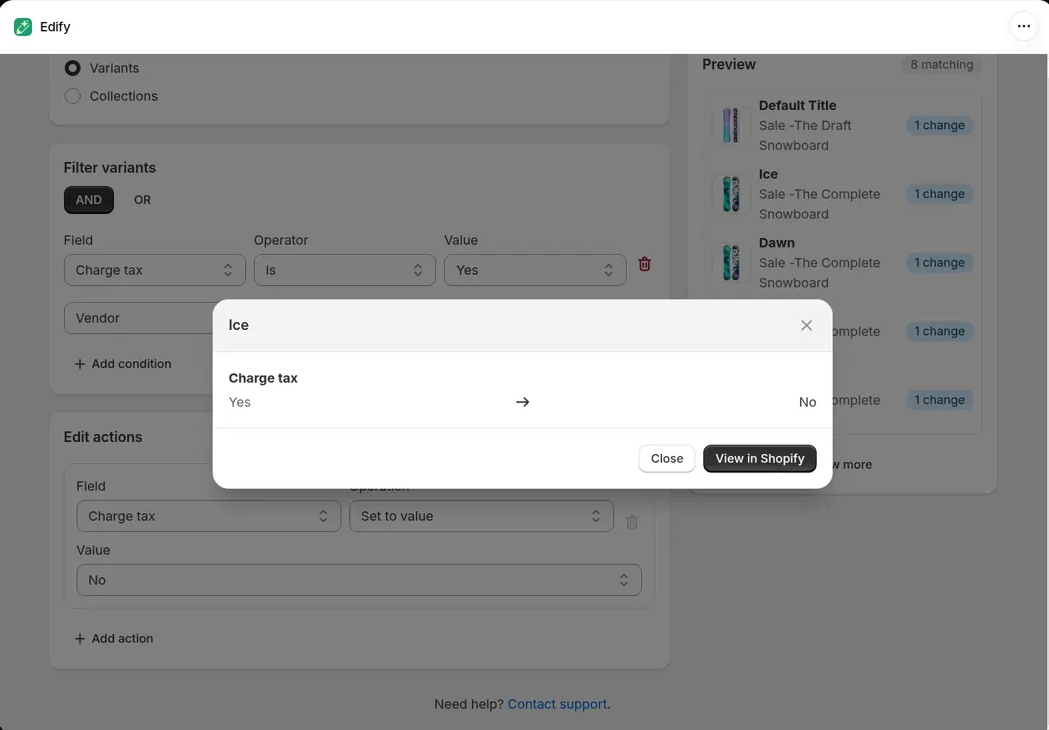Click the Dawn variant name
Image resolution: width=1049 pixels, height=730 pixels.
click(777, 243)
